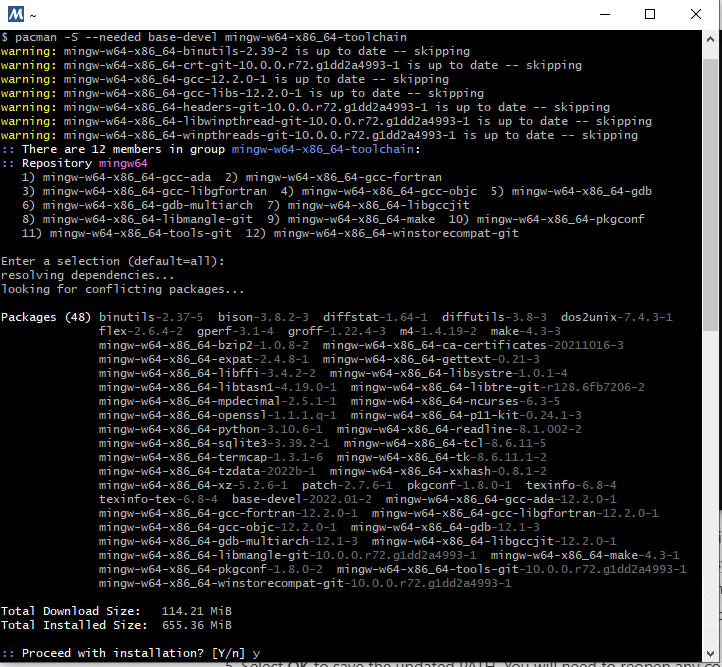Minimize the terminal window
This screenshot has width=722, height=667.
click(x=603, y=15)
